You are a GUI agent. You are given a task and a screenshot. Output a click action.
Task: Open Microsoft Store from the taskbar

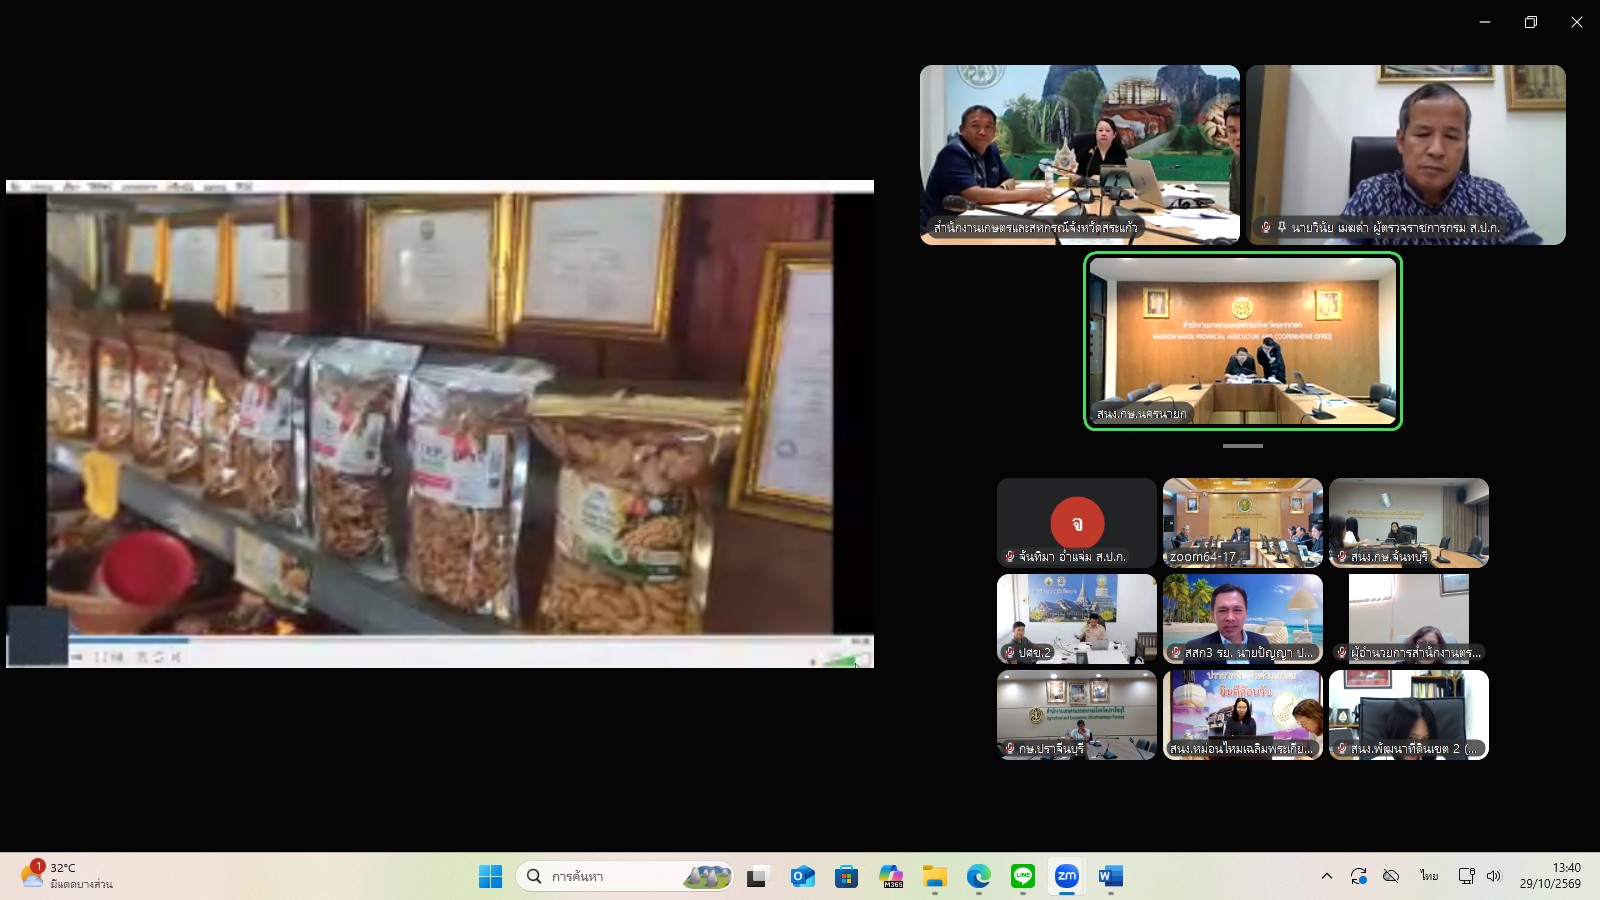click(846, 877)
